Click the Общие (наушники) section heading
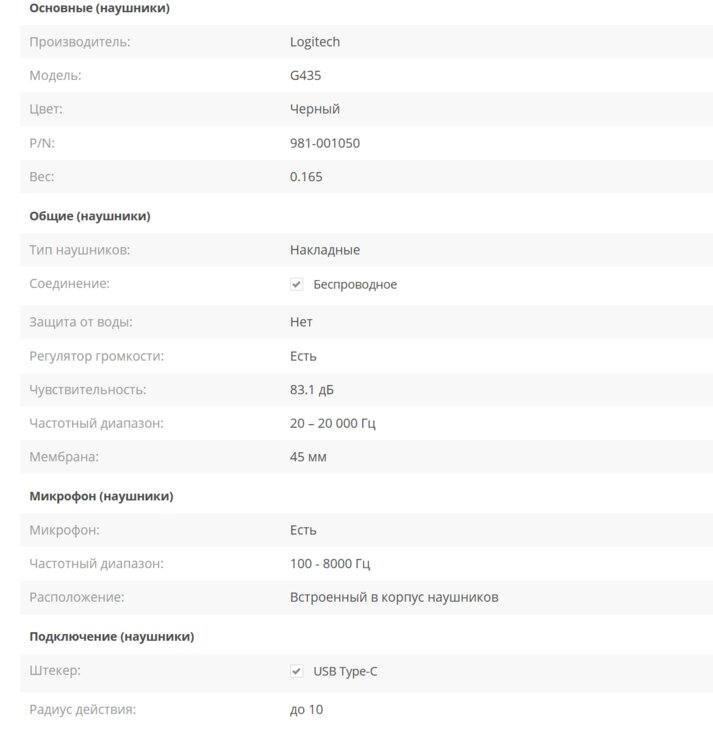 [x=90, y=216]
